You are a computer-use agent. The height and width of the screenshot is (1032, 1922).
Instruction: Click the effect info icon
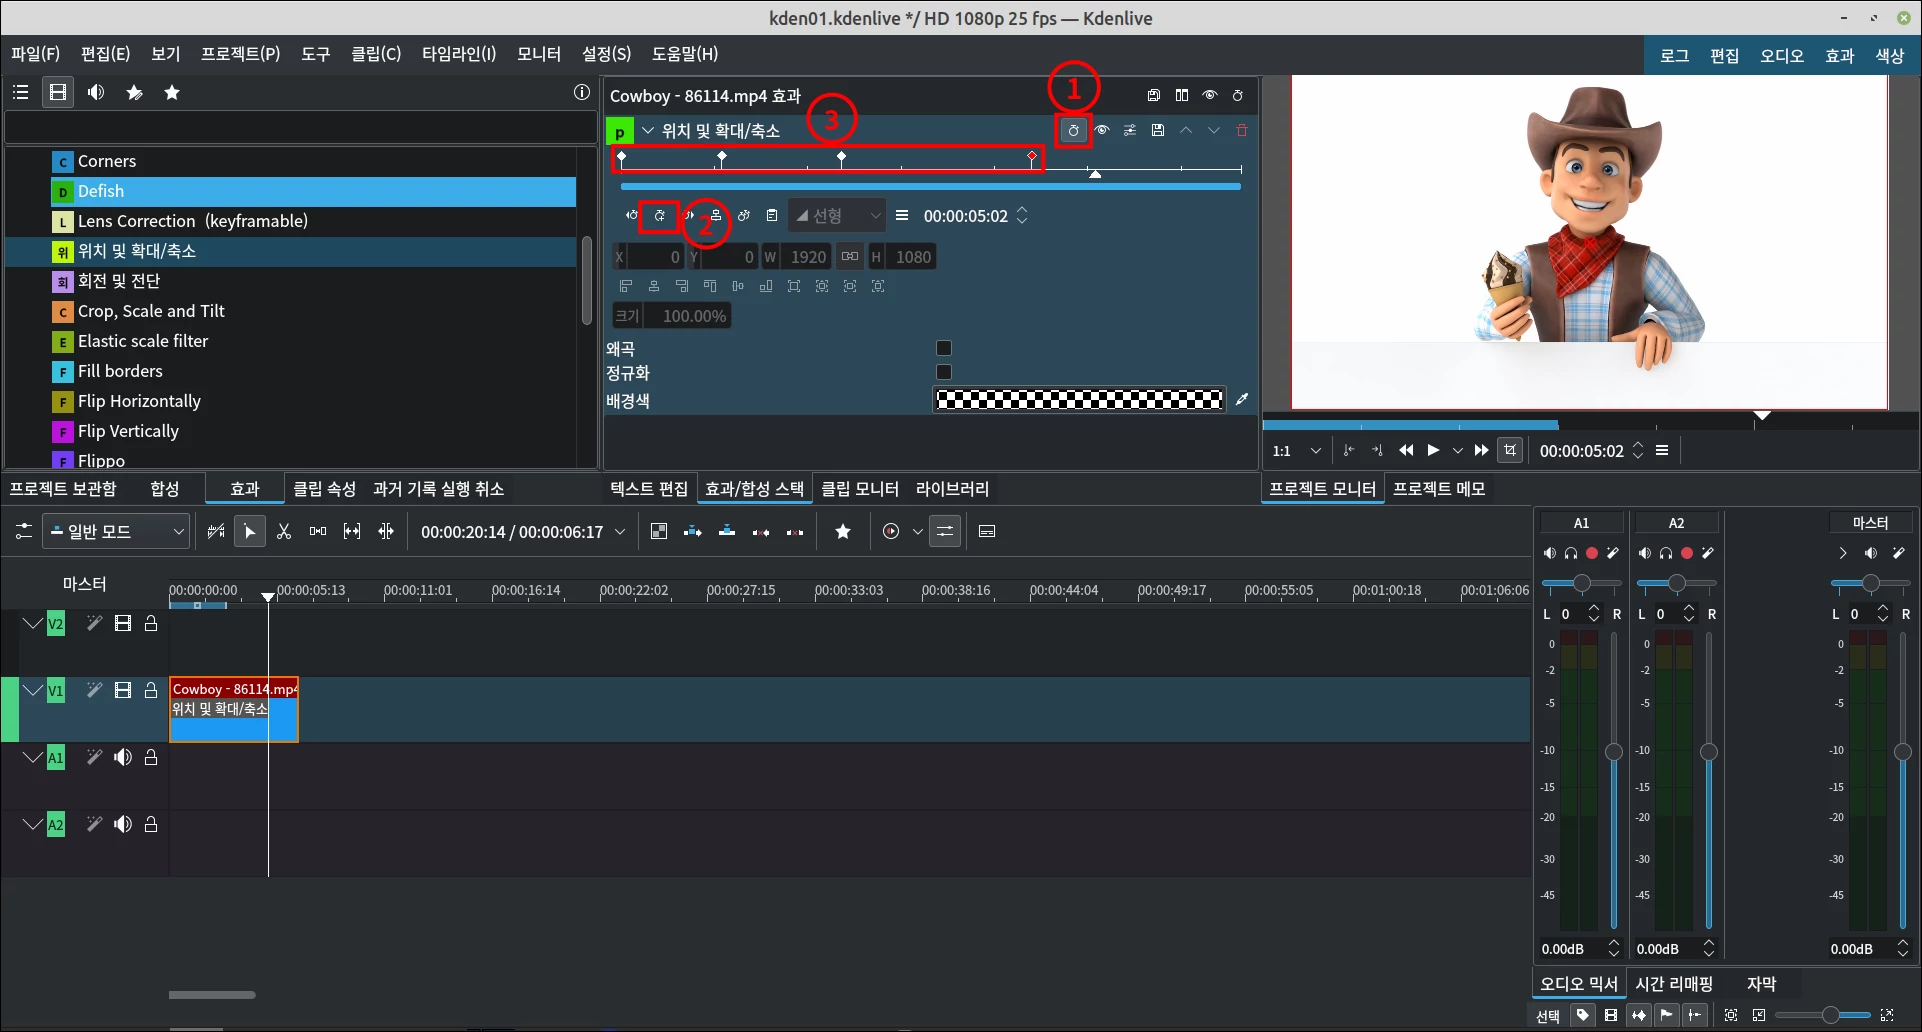[582, 93]
